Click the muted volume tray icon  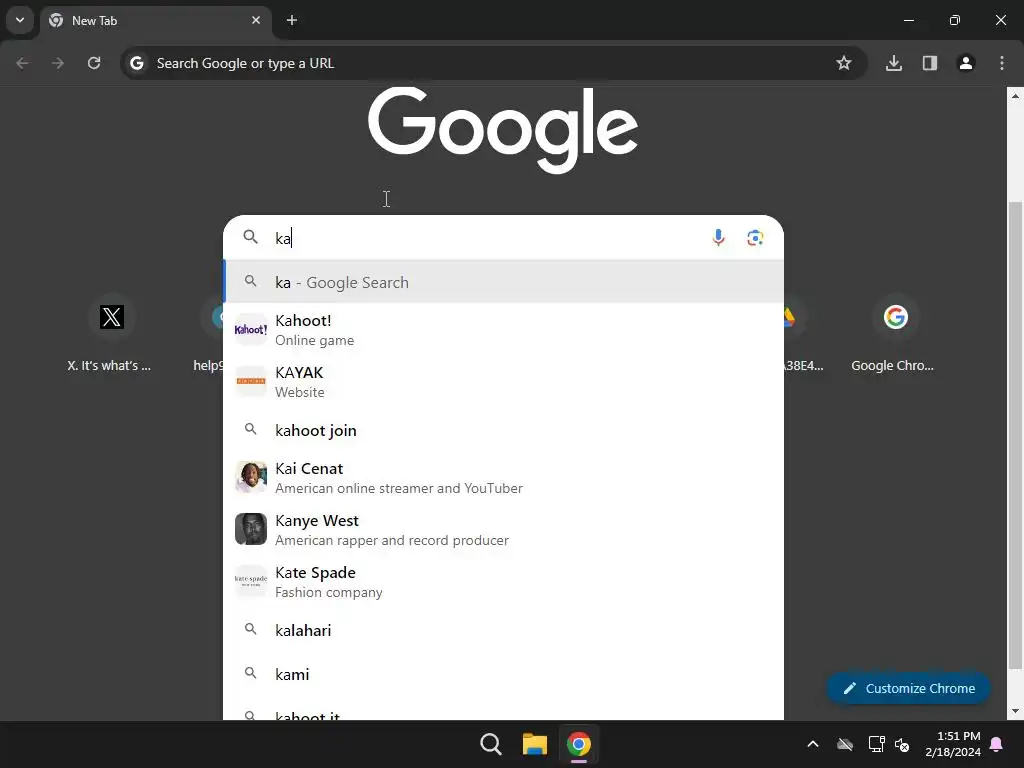(x=902, y=744)
